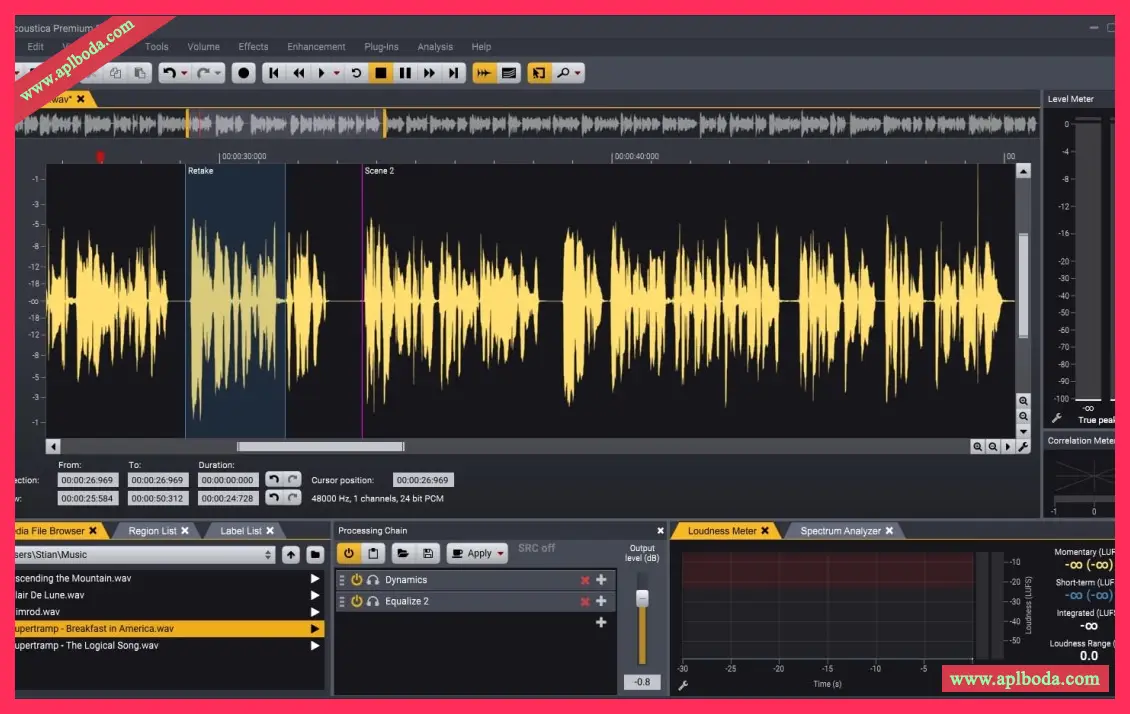The image size is (1130, 714).
Task: Open the Effects menu
Action: [253, 47]
